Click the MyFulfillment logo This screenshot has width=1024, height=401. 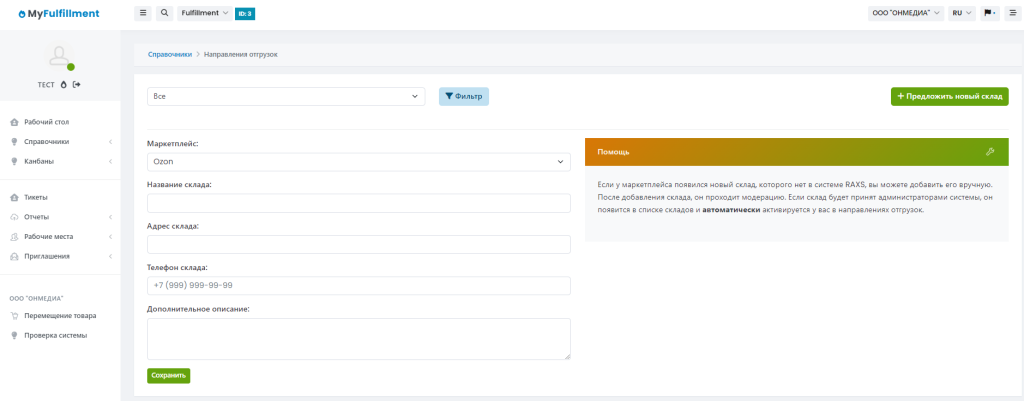[x=59, y=13]
